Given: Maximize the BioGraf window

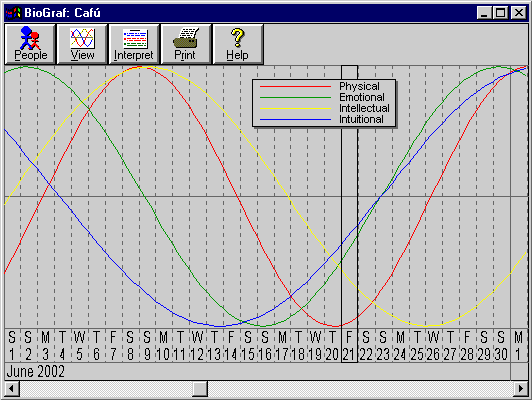Looking at the screenshot, I should 500,13.
